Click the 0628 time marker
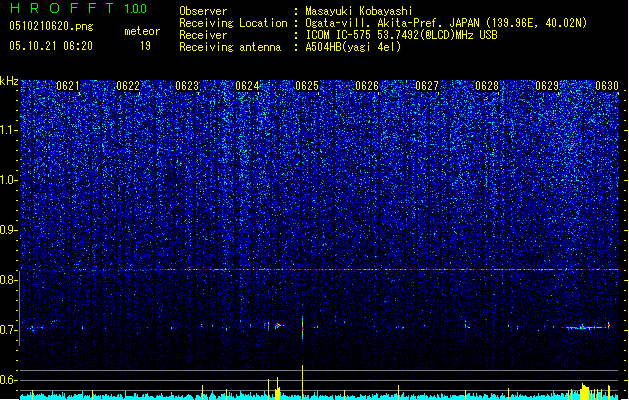629x400 pixels. coord(487,86)
